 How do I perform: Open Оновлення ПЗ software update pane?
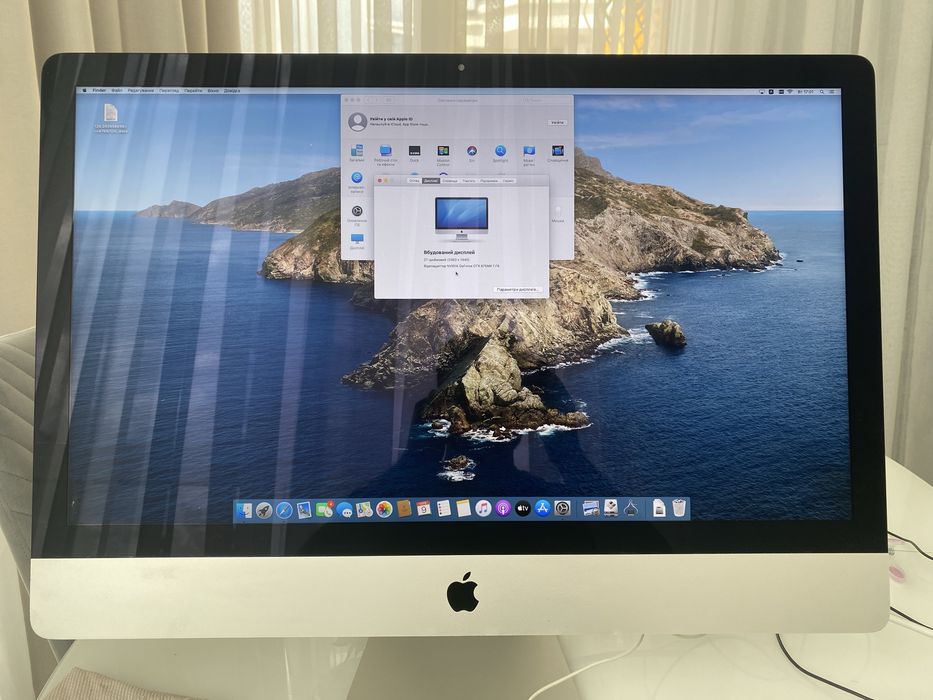click(x=357, y=215)
